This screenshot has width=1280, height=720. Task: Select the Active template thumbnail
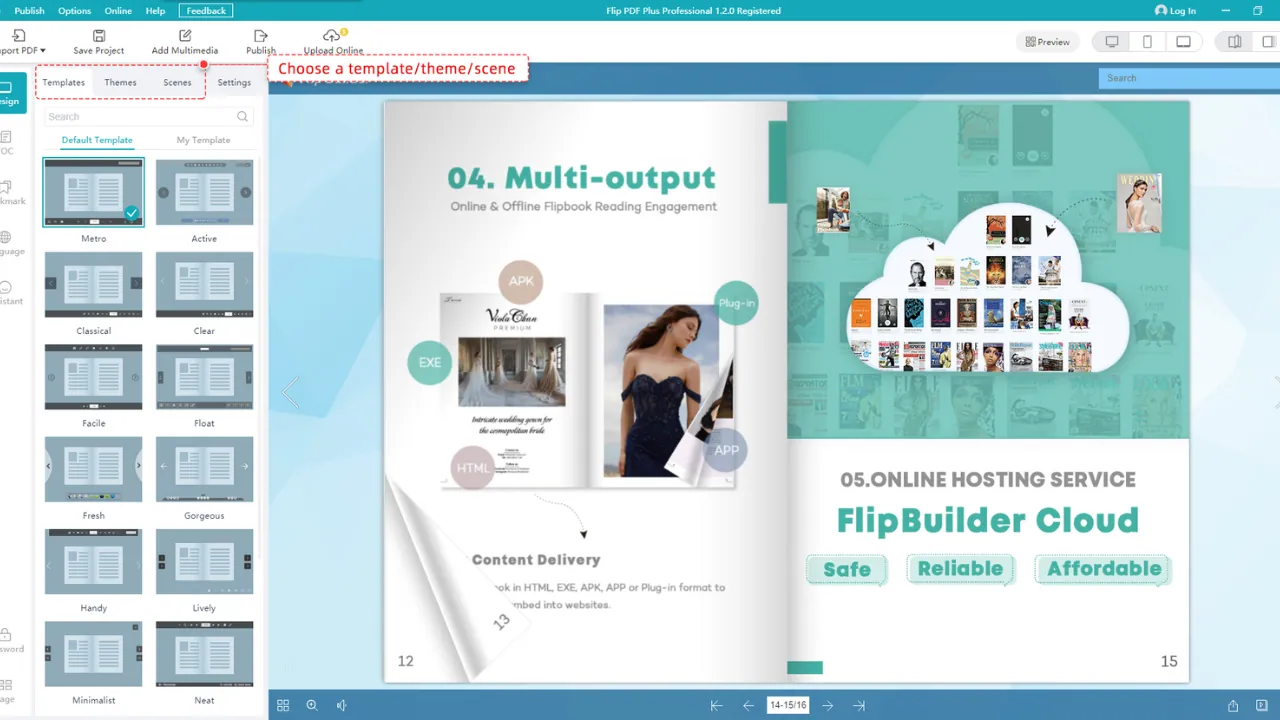pyautogui.click(x=204, y=192)
